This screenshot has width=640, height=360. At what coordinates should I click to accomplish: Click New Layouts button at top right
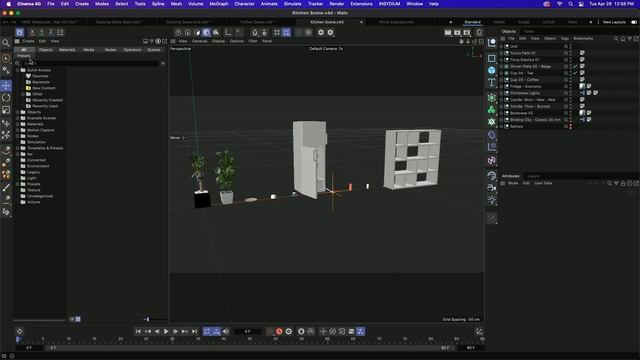(614, 22)
